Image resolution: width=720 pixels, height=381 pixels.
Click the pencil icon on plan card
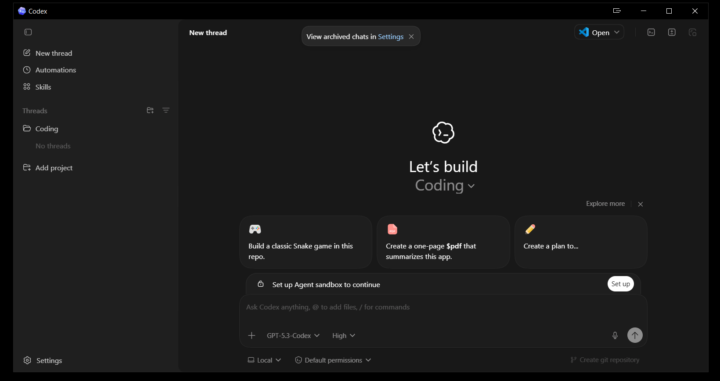point(530,229)
